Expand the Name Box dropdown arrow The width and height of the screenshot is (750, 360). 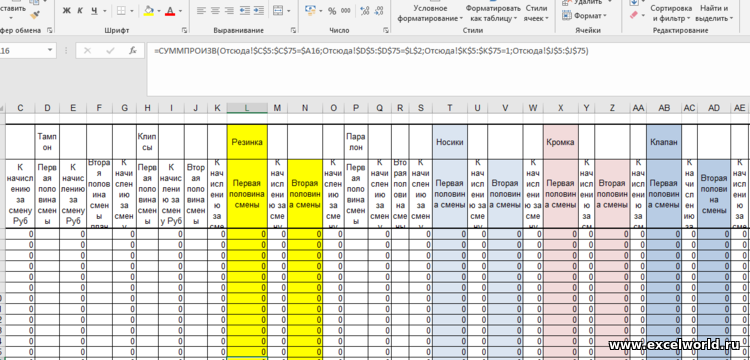(x=50, y=50)
